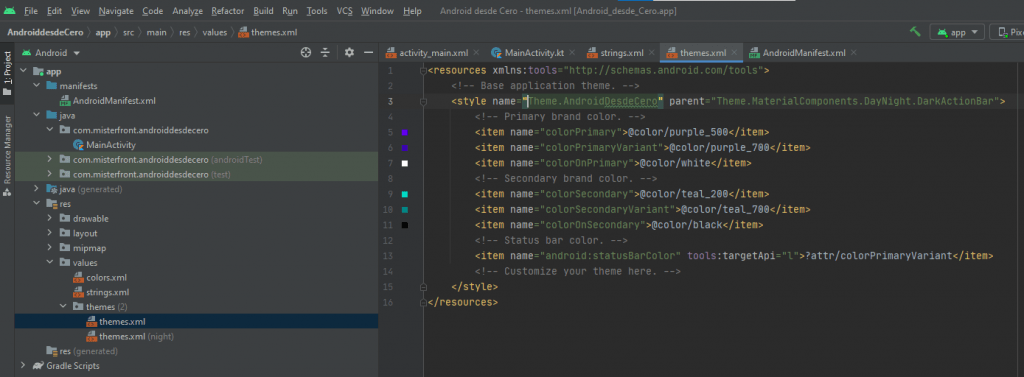Collapse the app module tree node

point(24,71)
